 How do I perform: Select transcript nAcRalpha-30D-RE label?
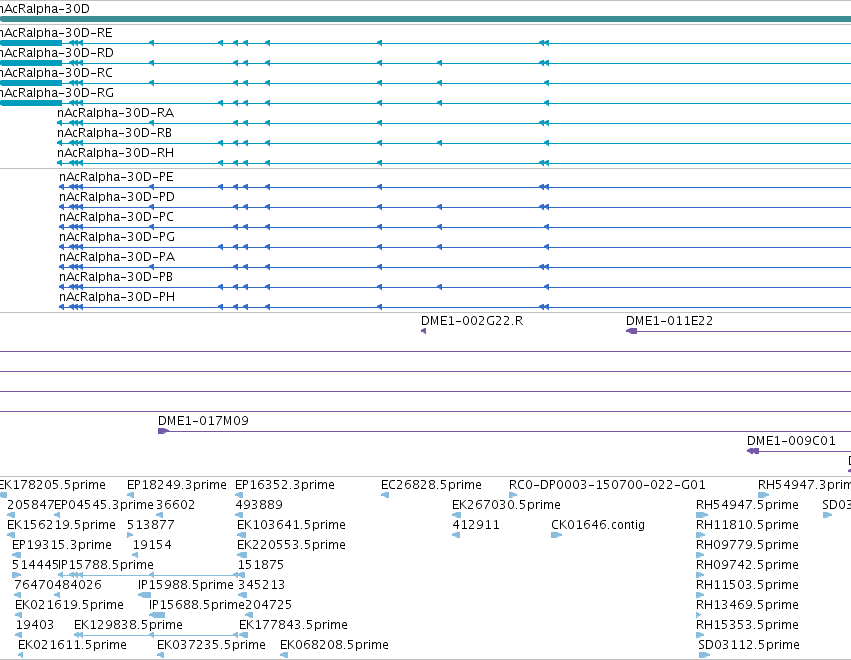tap(56, 33)
